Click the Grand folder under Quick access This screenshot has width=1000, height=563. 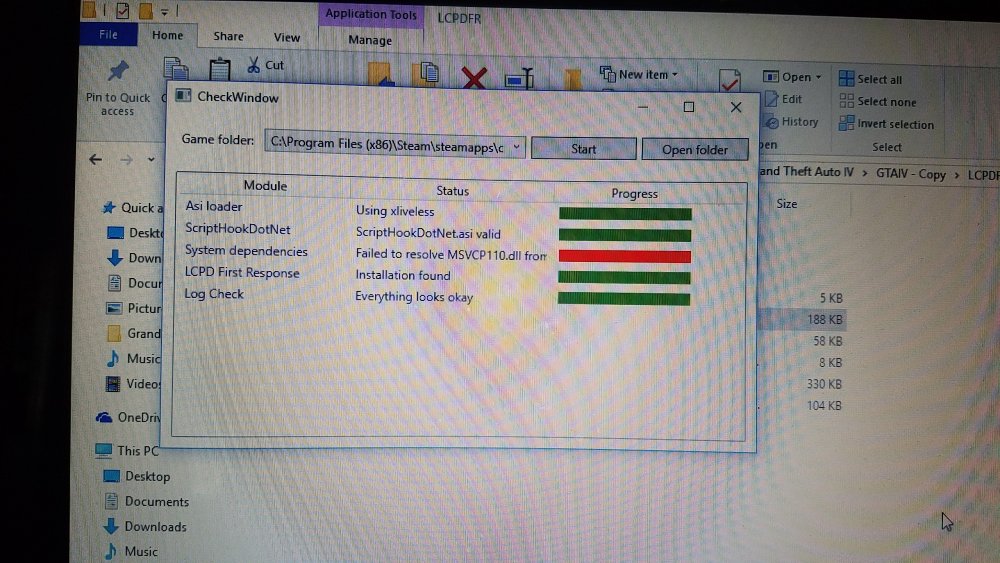tap(134, 333)
